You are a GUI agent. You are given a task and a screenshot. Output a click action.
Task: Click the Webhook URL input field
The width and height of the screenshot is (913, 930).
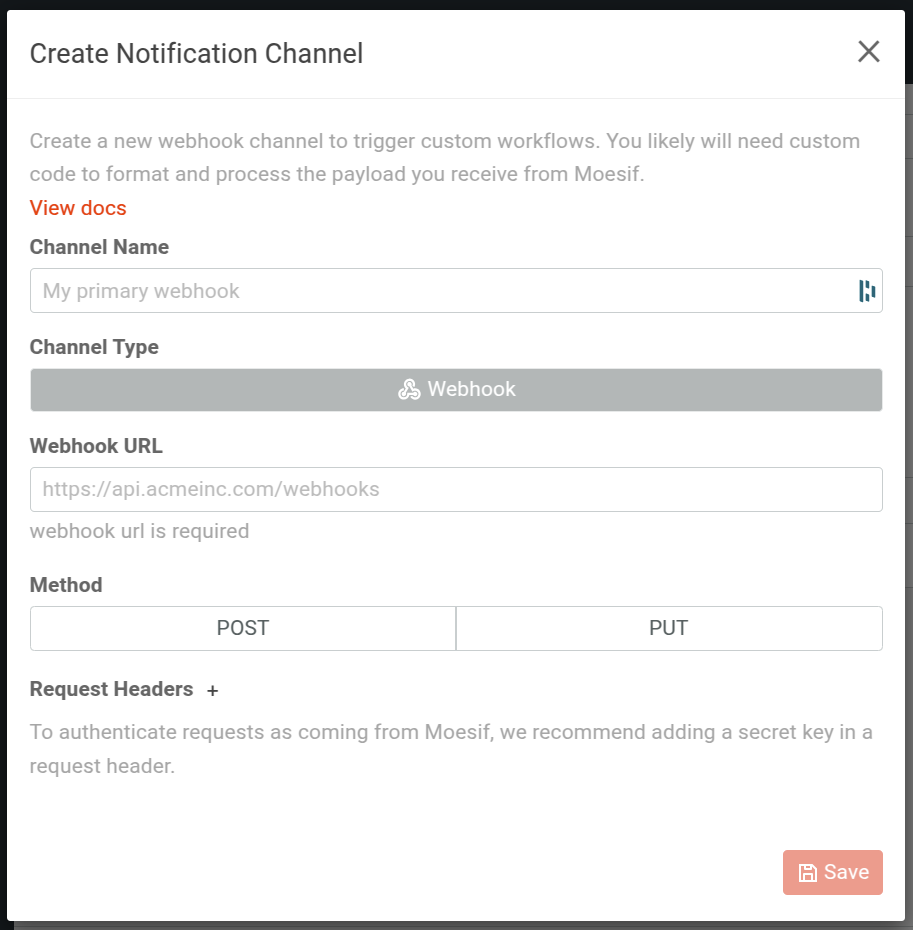click(456, 489)
